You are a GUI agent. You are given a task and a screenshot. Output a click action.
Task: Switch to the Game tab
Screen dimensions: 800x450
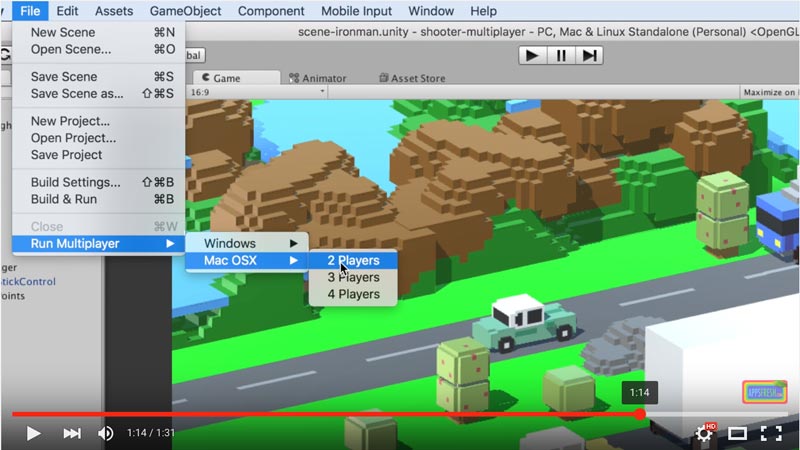click(237, 78)
